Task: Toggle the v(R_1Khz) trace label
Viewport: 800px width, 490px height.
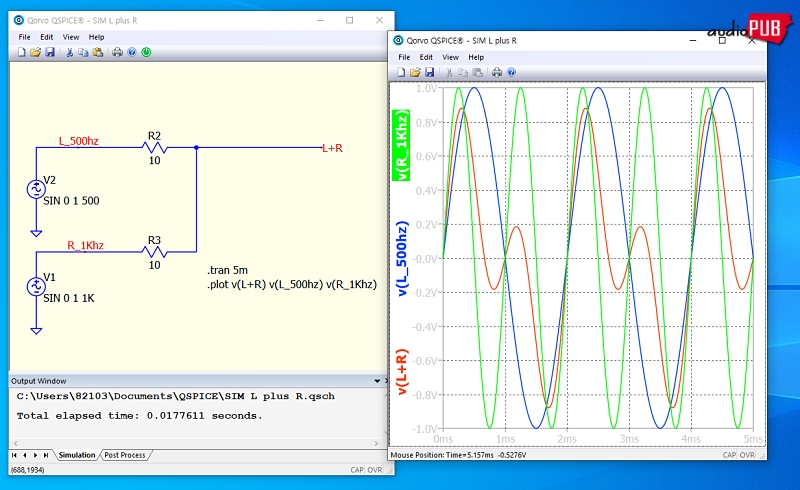Action: tap(401, 145)
